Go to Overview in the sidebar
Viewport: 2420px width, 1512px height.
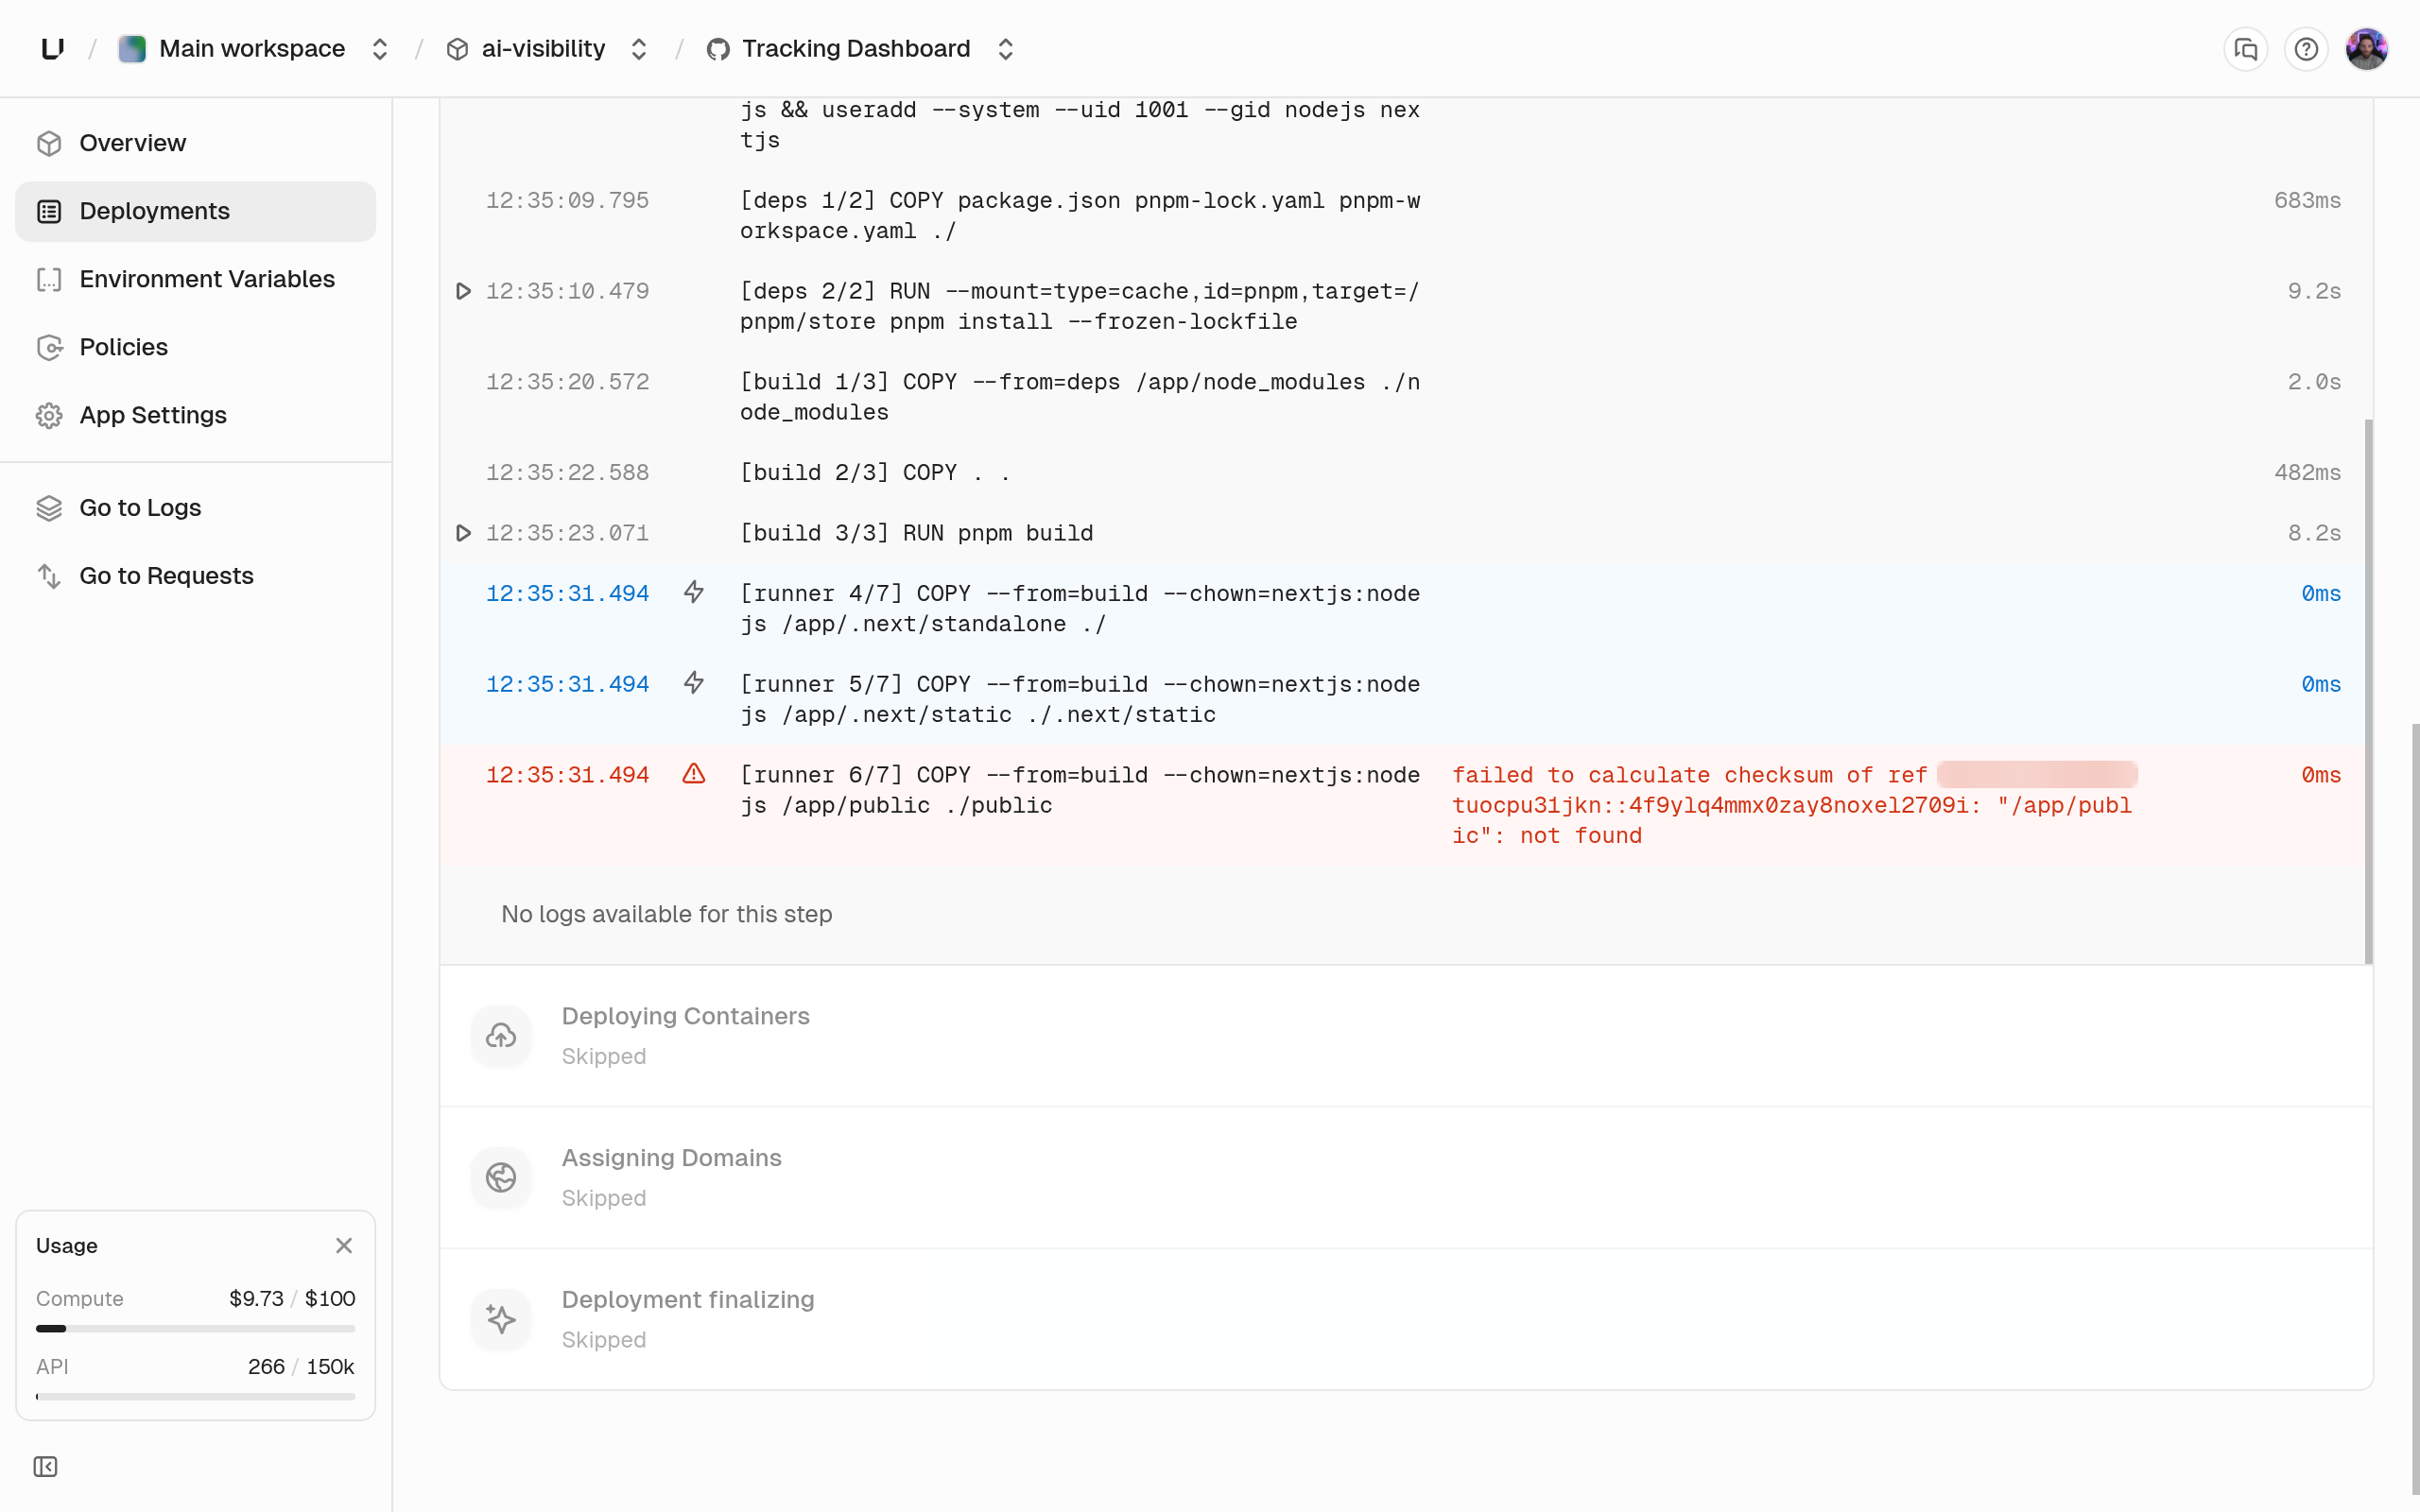click(x=195, y=143)
